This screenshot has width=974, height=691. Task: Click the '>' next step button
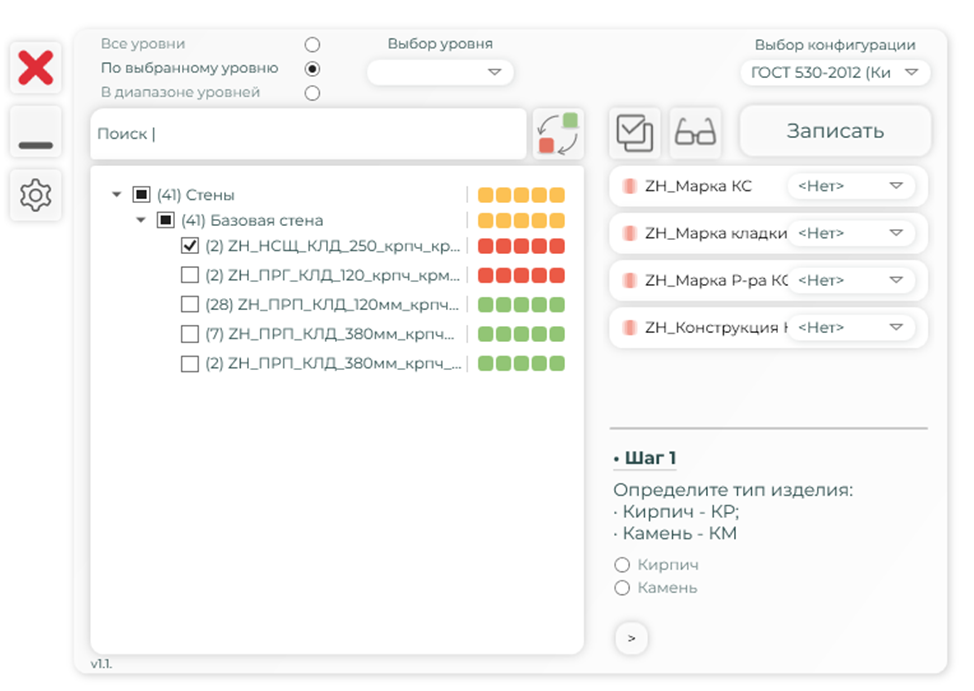[x=631, y=638]
